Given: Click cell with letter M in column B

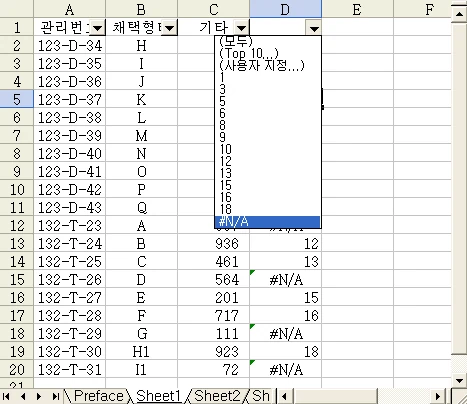Looking at the screenshot, I should [x=141, y=136].
